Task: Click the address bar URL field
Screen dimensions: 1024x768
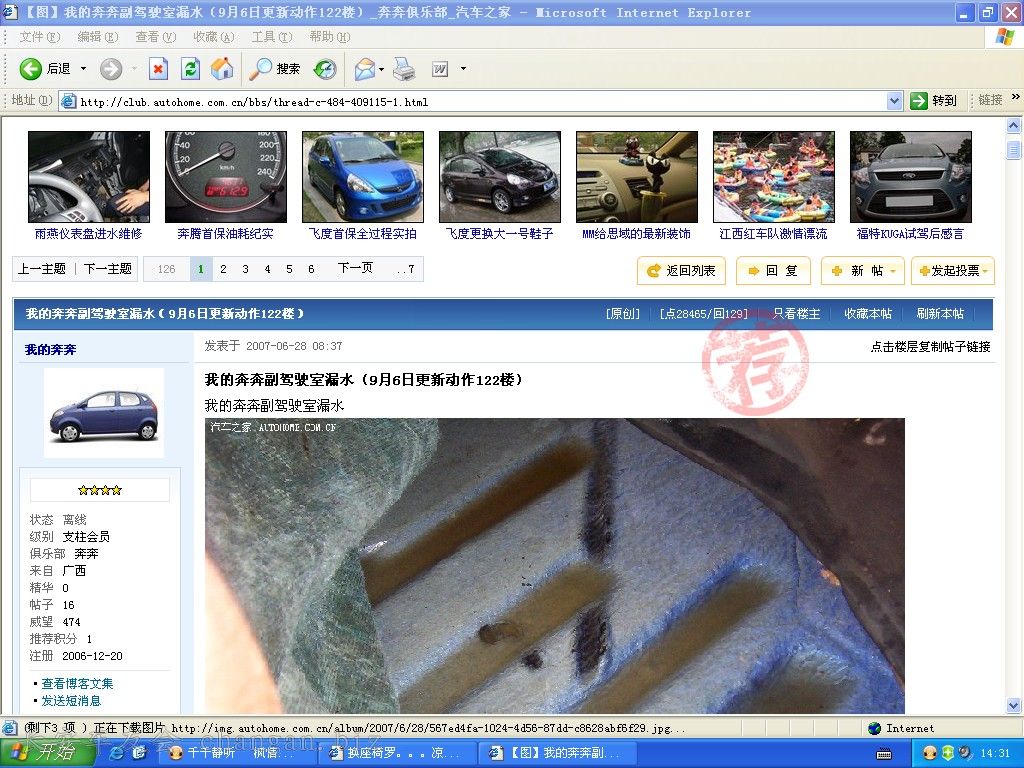Action: tap(481, 102)
